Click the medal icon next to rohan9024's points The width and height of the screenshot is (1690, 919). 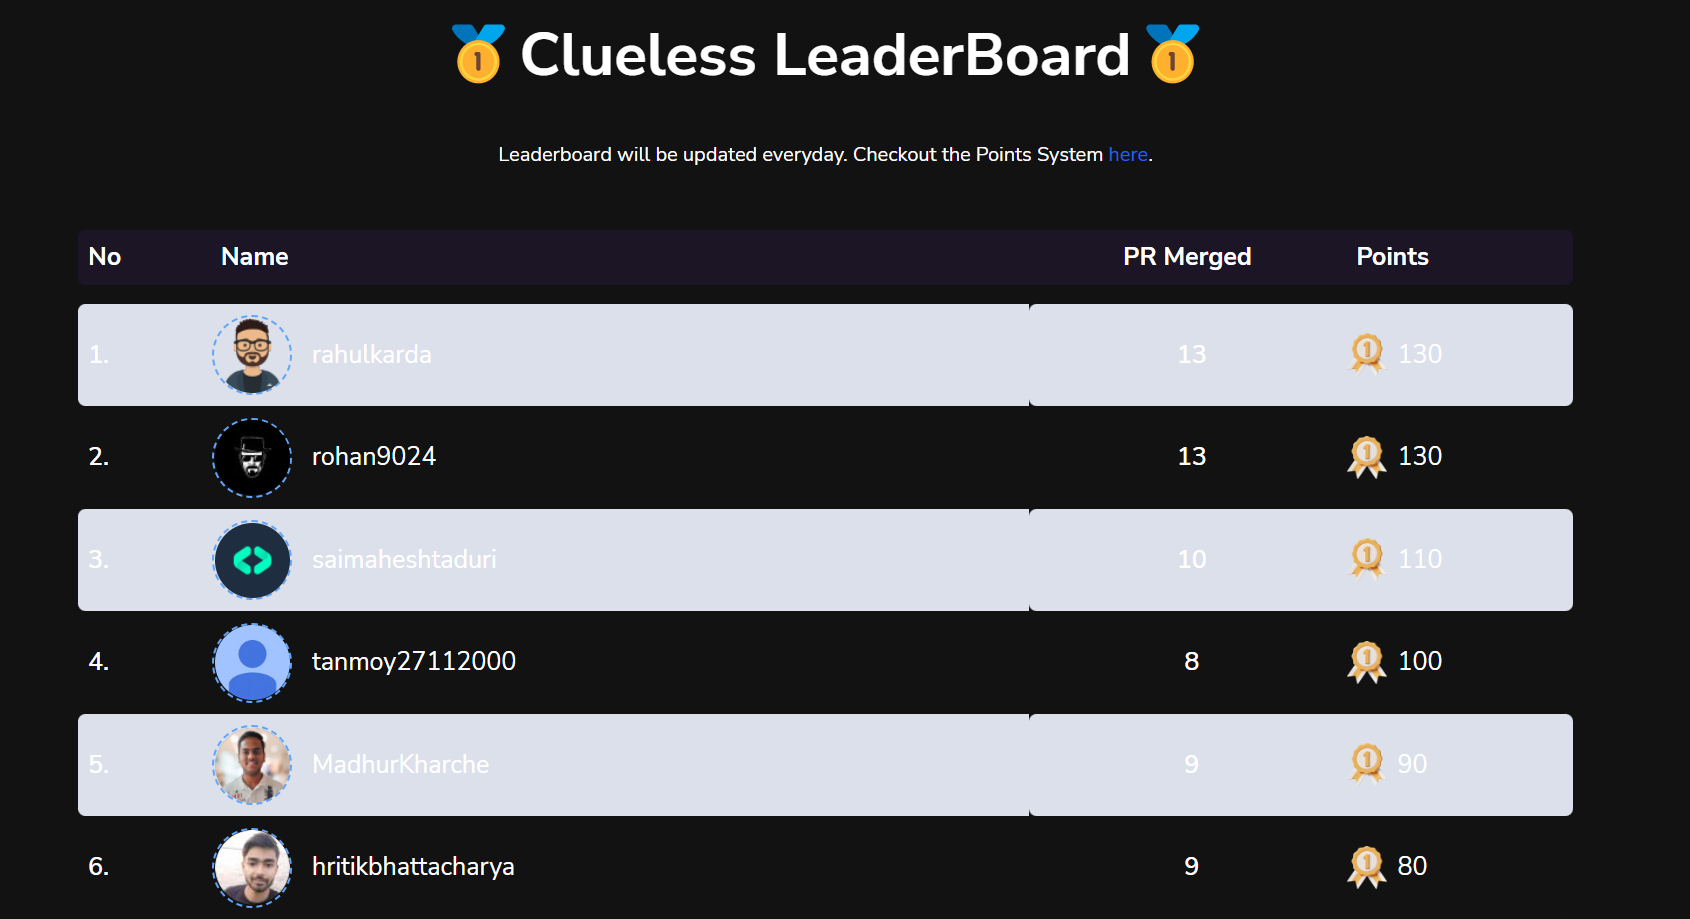pos(1366,457)
